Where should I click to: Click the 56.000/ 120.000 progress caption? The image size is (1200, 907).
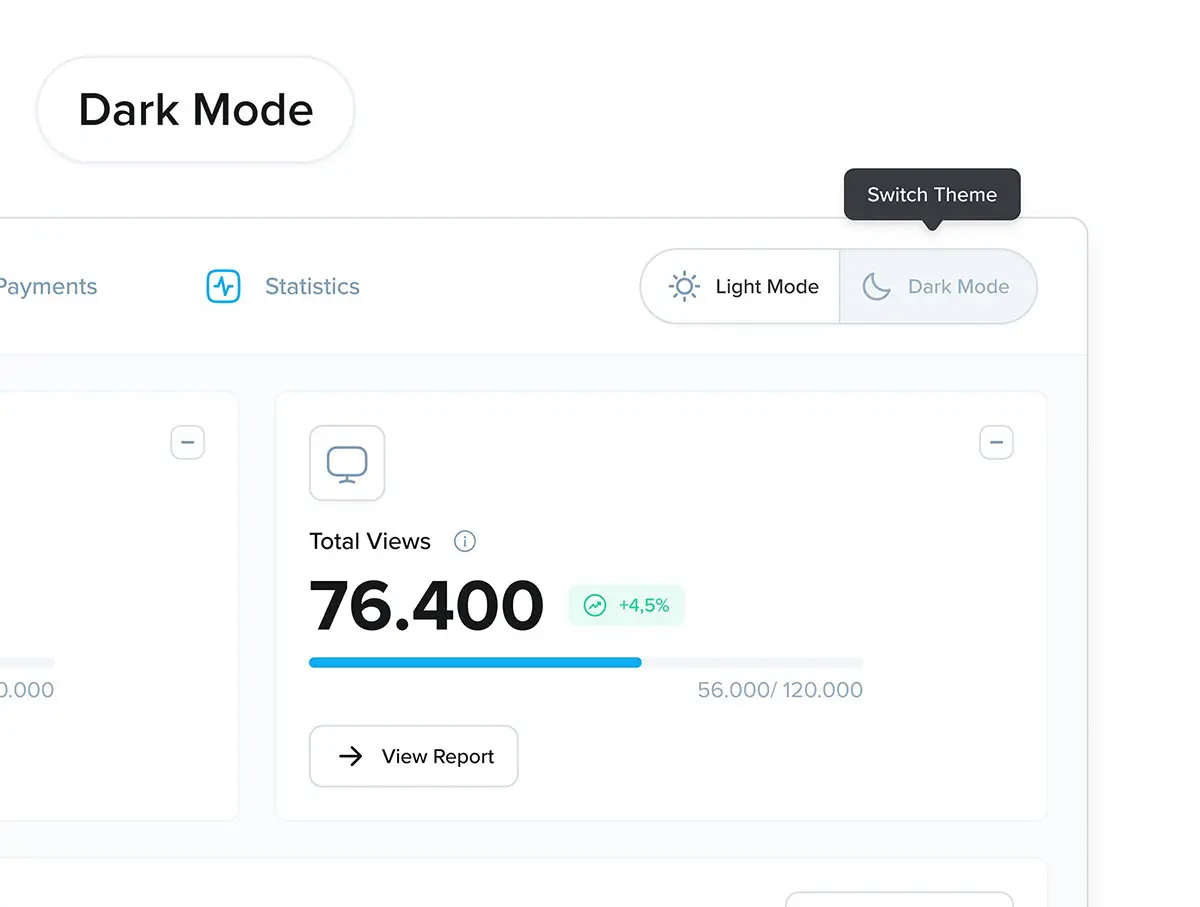780,690
